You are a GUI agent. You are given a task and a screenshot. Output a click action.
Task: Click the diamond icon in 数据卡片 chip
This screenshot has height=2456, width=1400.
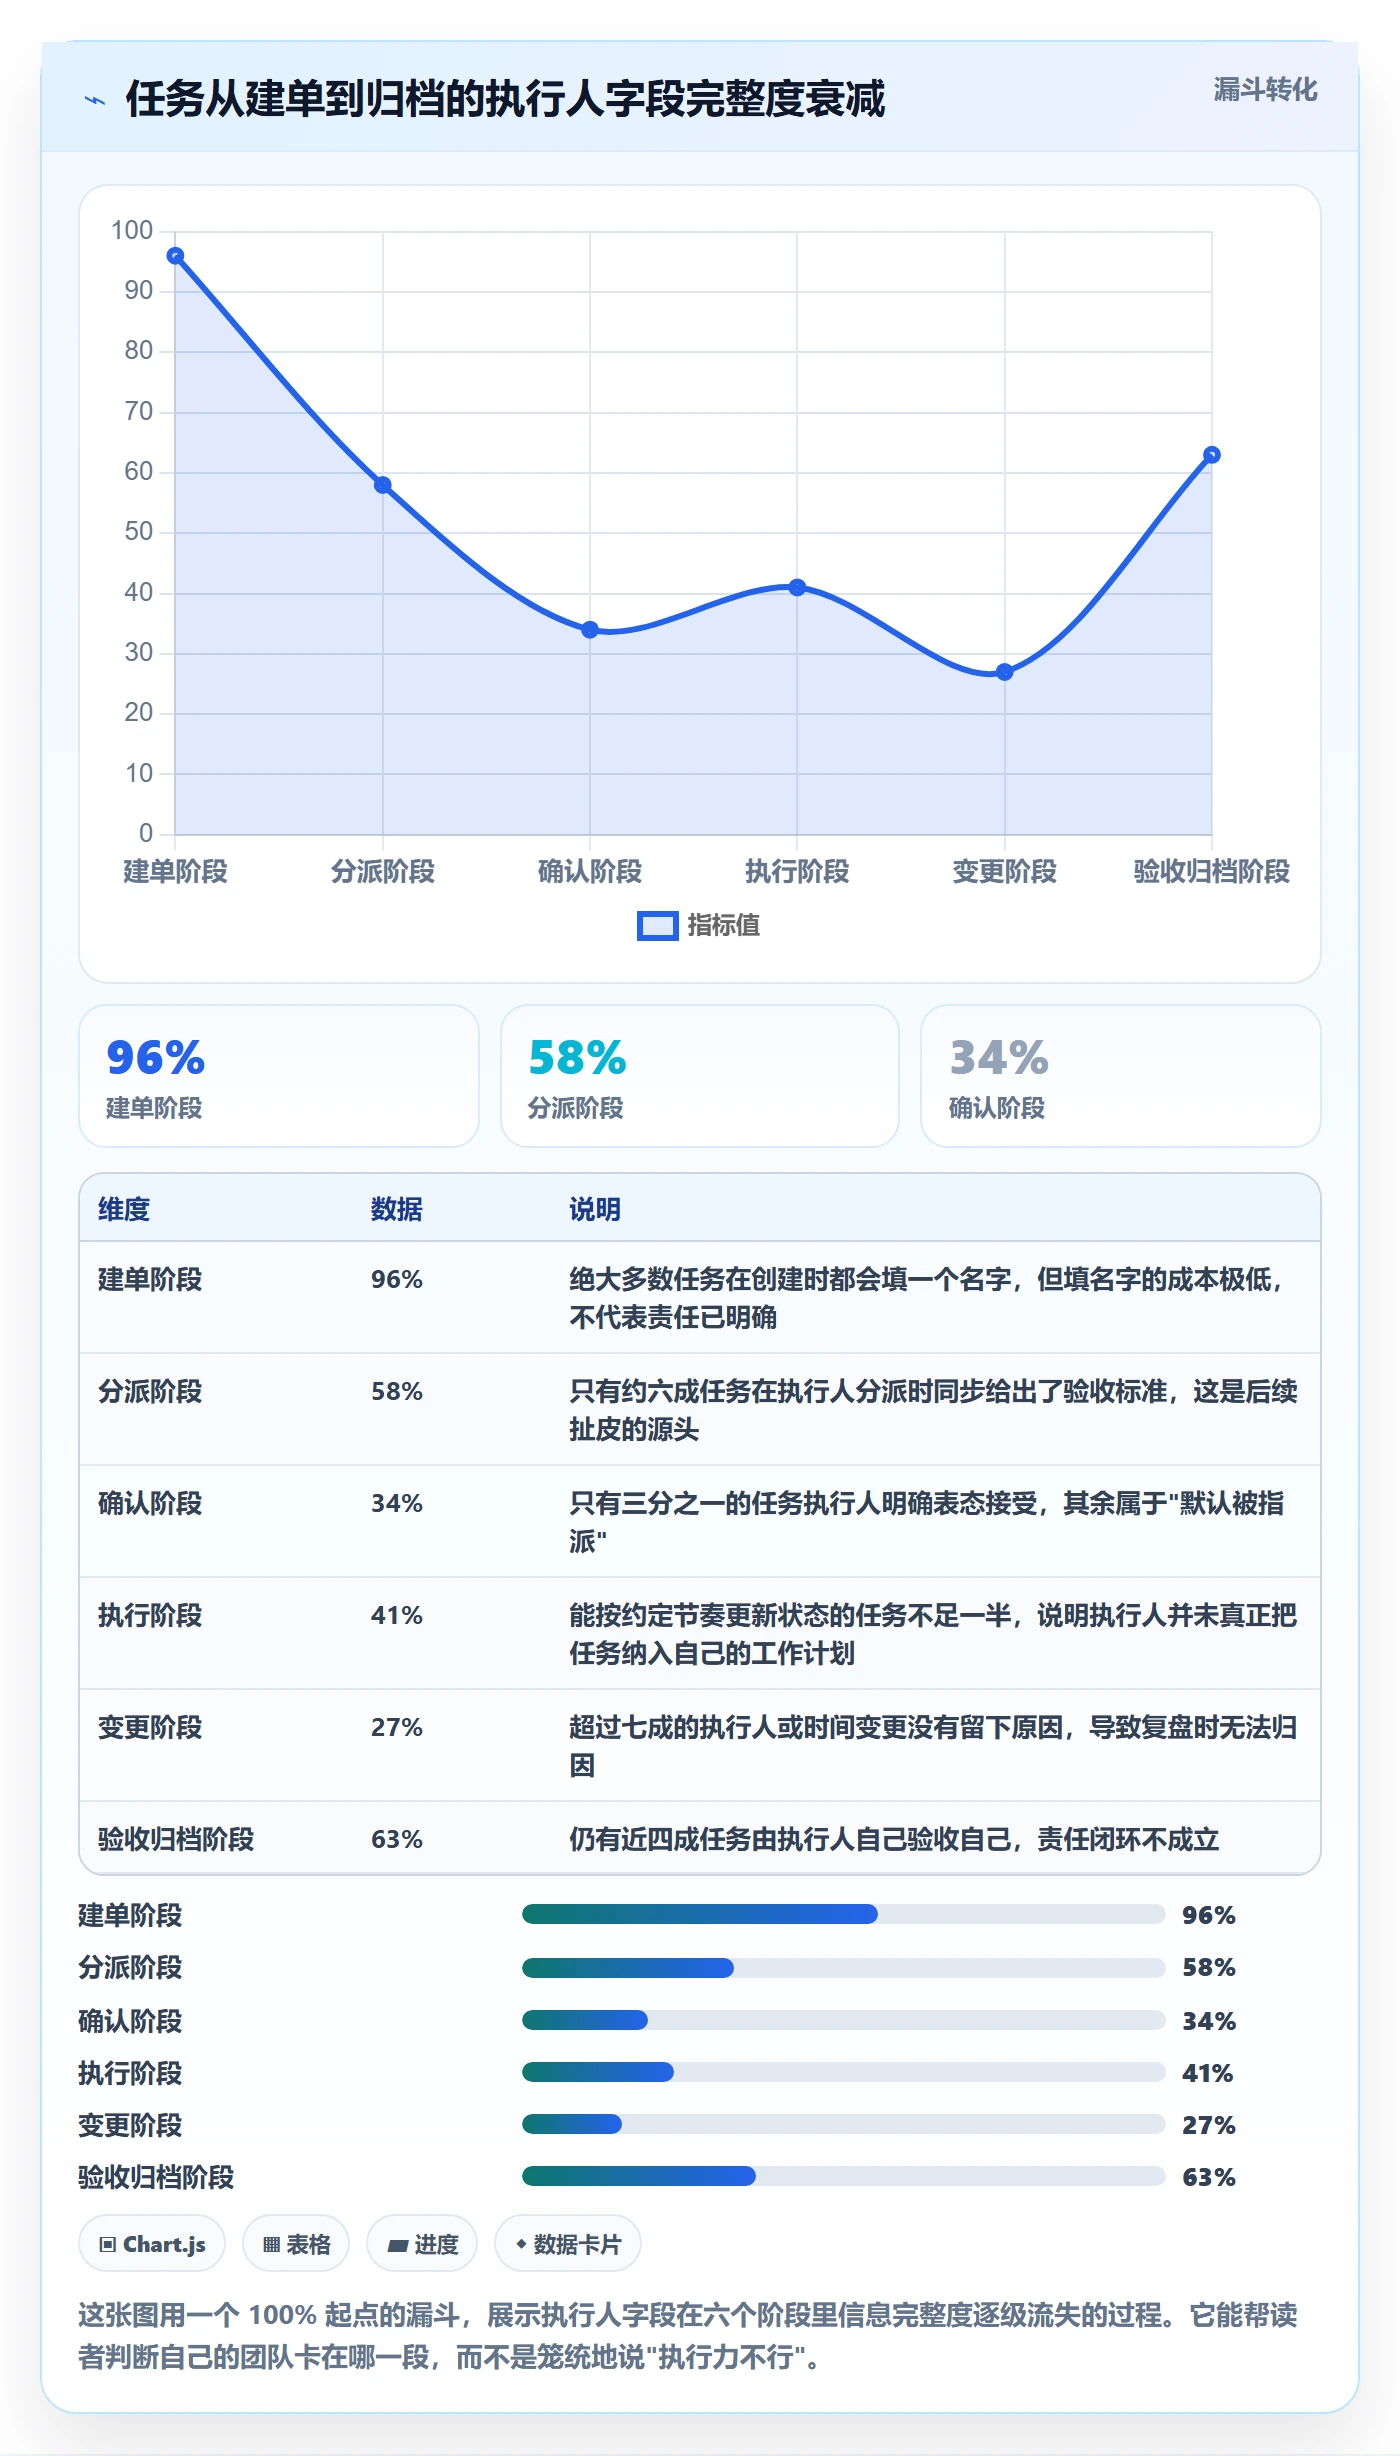pos(521,2244)
